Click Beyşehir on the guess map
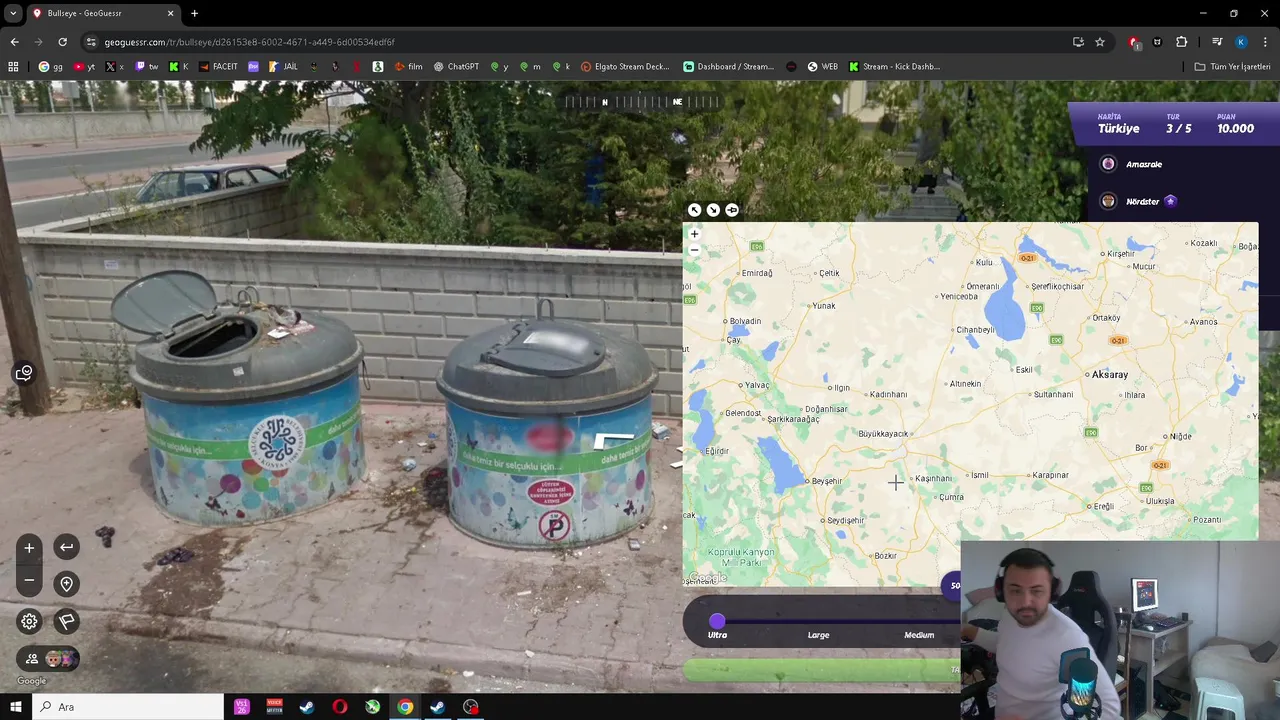 pos(826,481)
